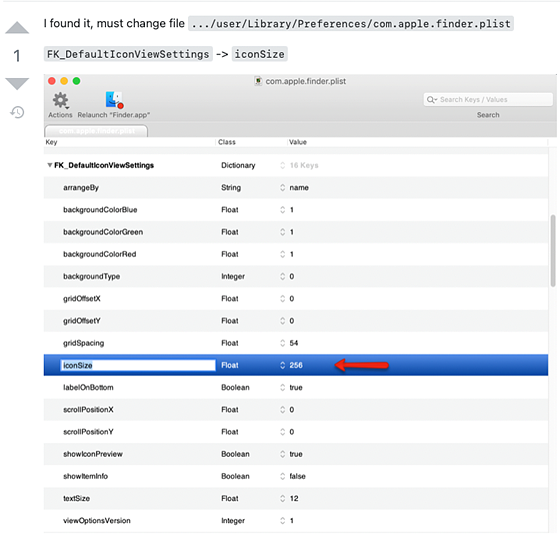Open the class stepper for backgroundColorBlue
This screenshot has width=560, height=537.
click(x=282, y=210)
